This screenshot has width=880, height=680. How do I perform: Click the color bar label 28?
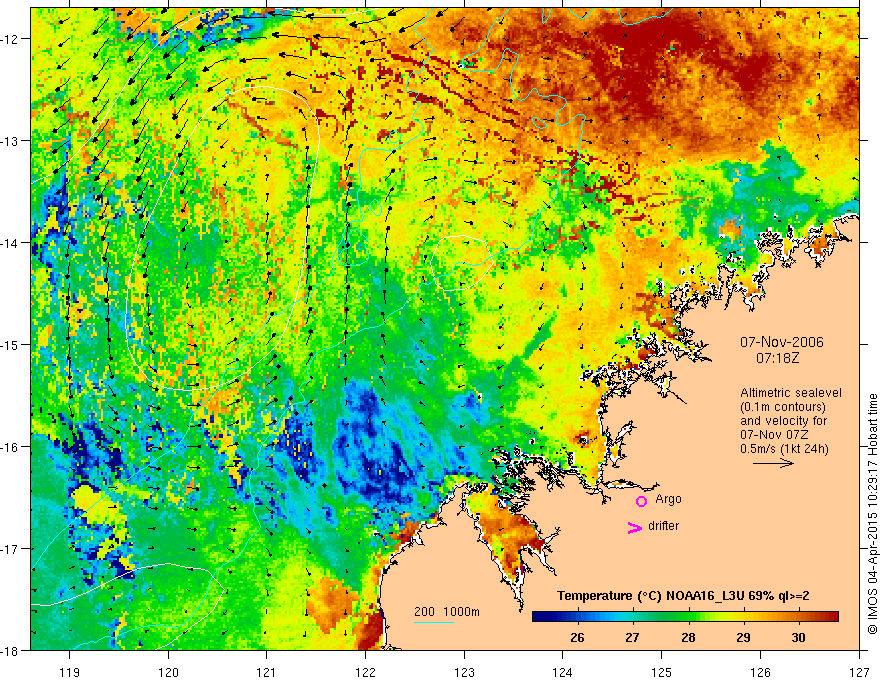(x=688, y=637)
